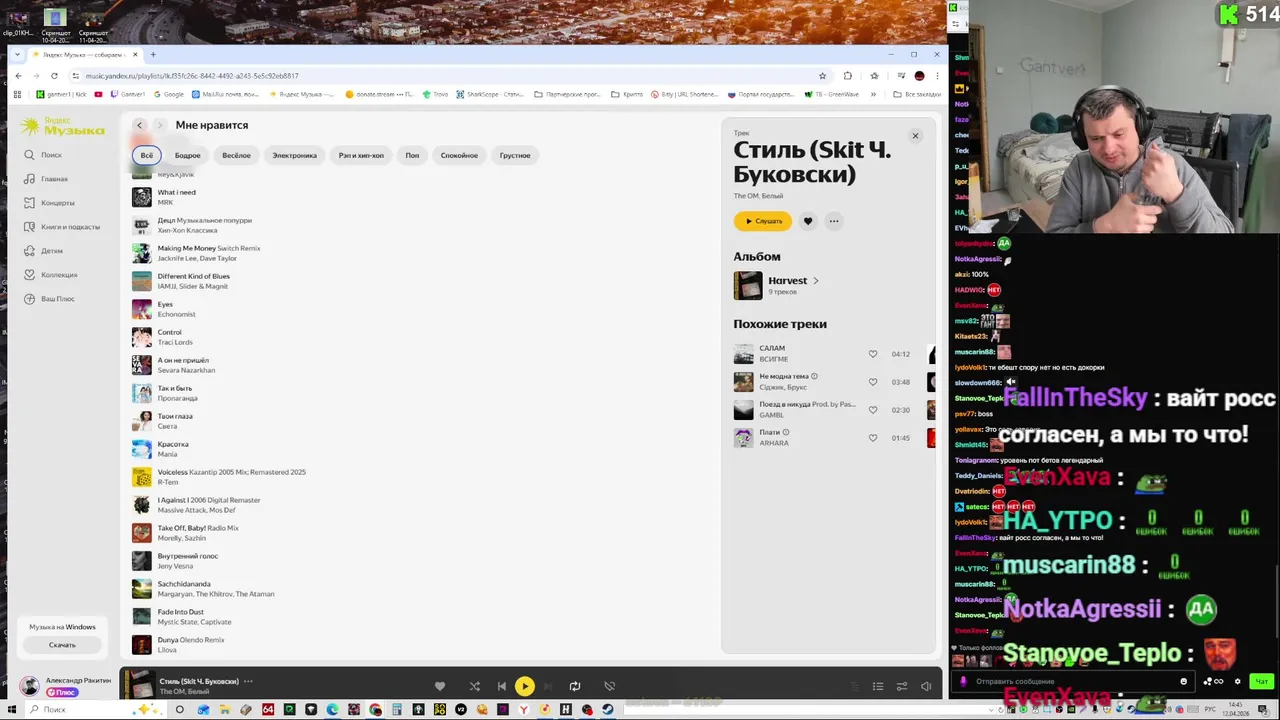Bookmark page with address bar star
The width and height of the screenshot is (1280, 720).
823,76
